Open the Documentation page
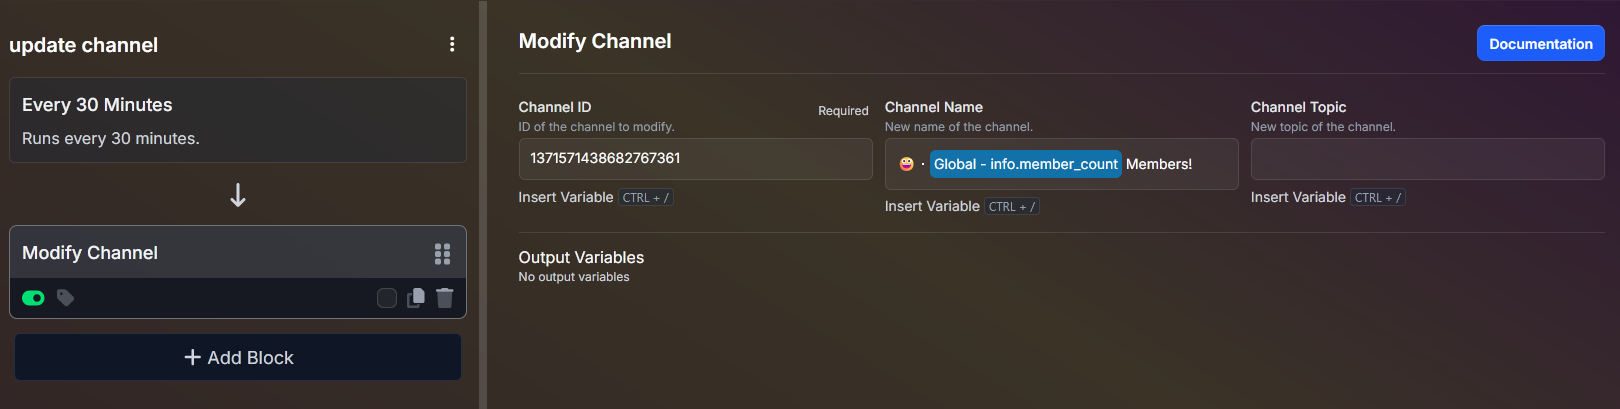1620x409 pixels. [1540, 43]
